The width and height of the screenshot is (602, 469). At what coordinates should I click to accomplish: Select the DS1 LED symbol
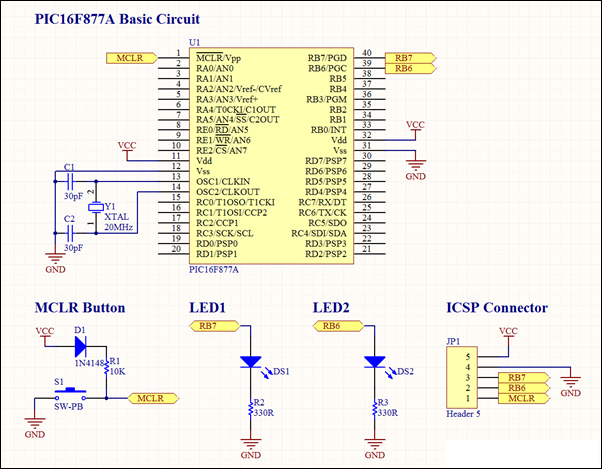pyautogui.click(x=251, y=362)
